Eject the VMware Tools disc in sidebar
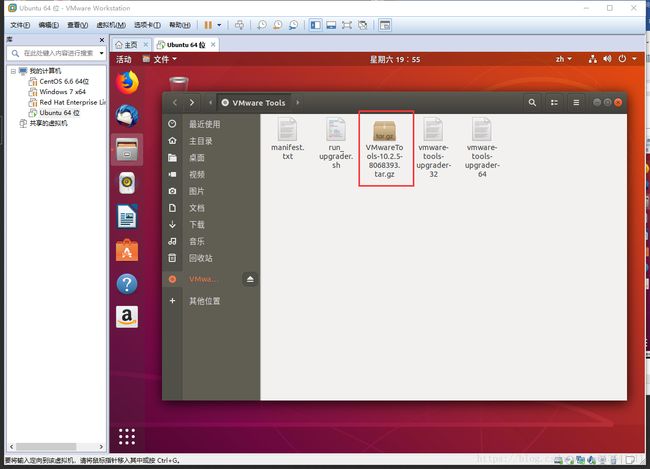This screenshot has height=469, width=650. (250, 279)
